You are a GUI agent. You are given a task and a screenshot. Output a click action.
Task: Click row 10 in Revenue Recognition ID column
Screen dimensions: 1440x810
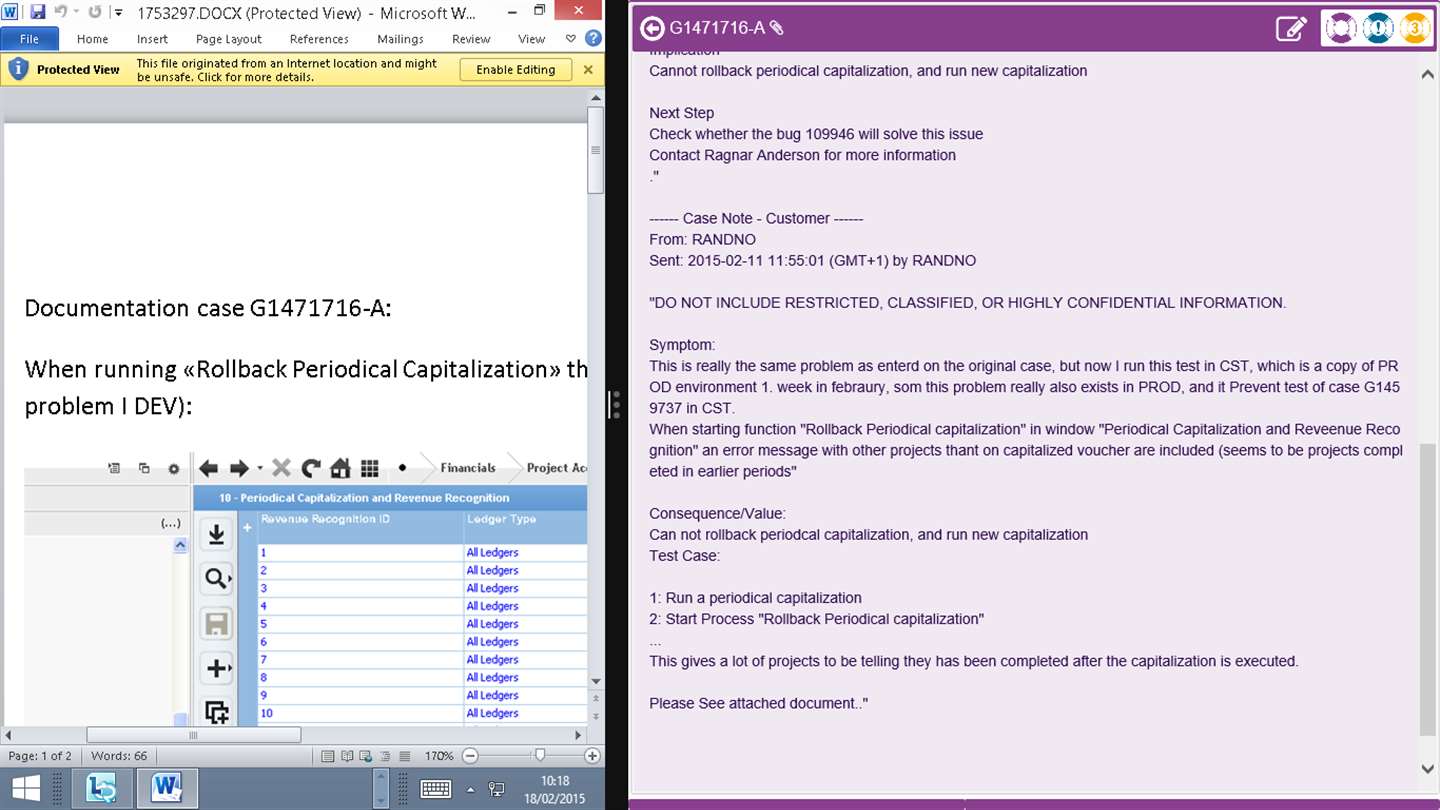pos(359,713)
